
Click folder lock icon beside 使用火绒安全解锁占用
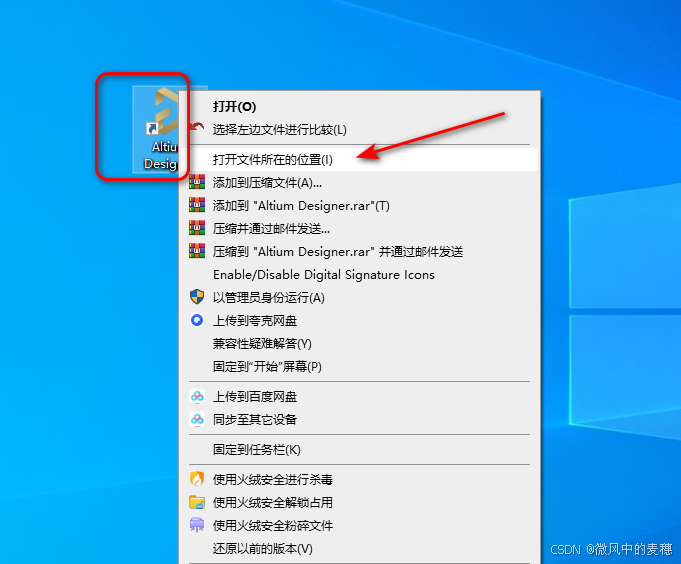coord(197,502)
